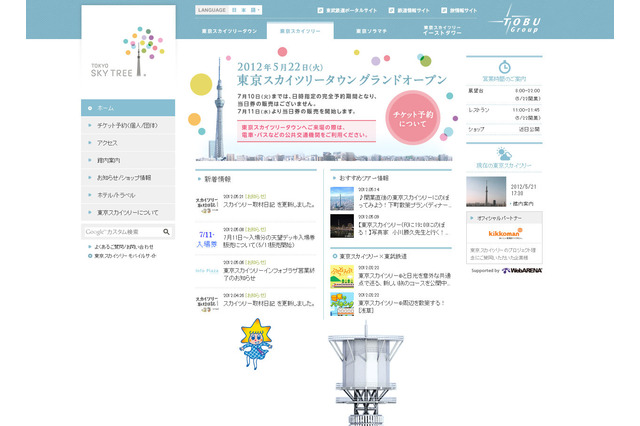
Task: Click the clock business hours icon
Action: [x=504, y=67]
